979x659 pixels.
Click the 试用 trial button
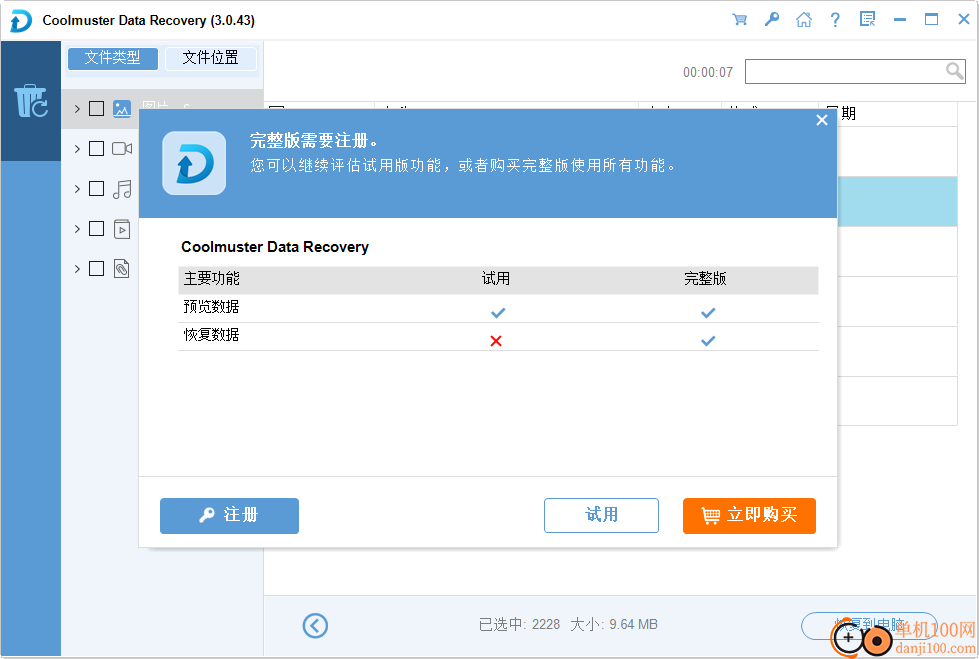601,515
